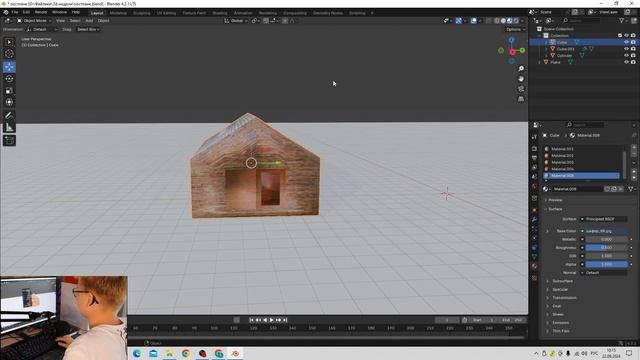Toggle render camera icon for Plane in the outliner
This screenshot has height=360, width=640.
coord(633,62)
